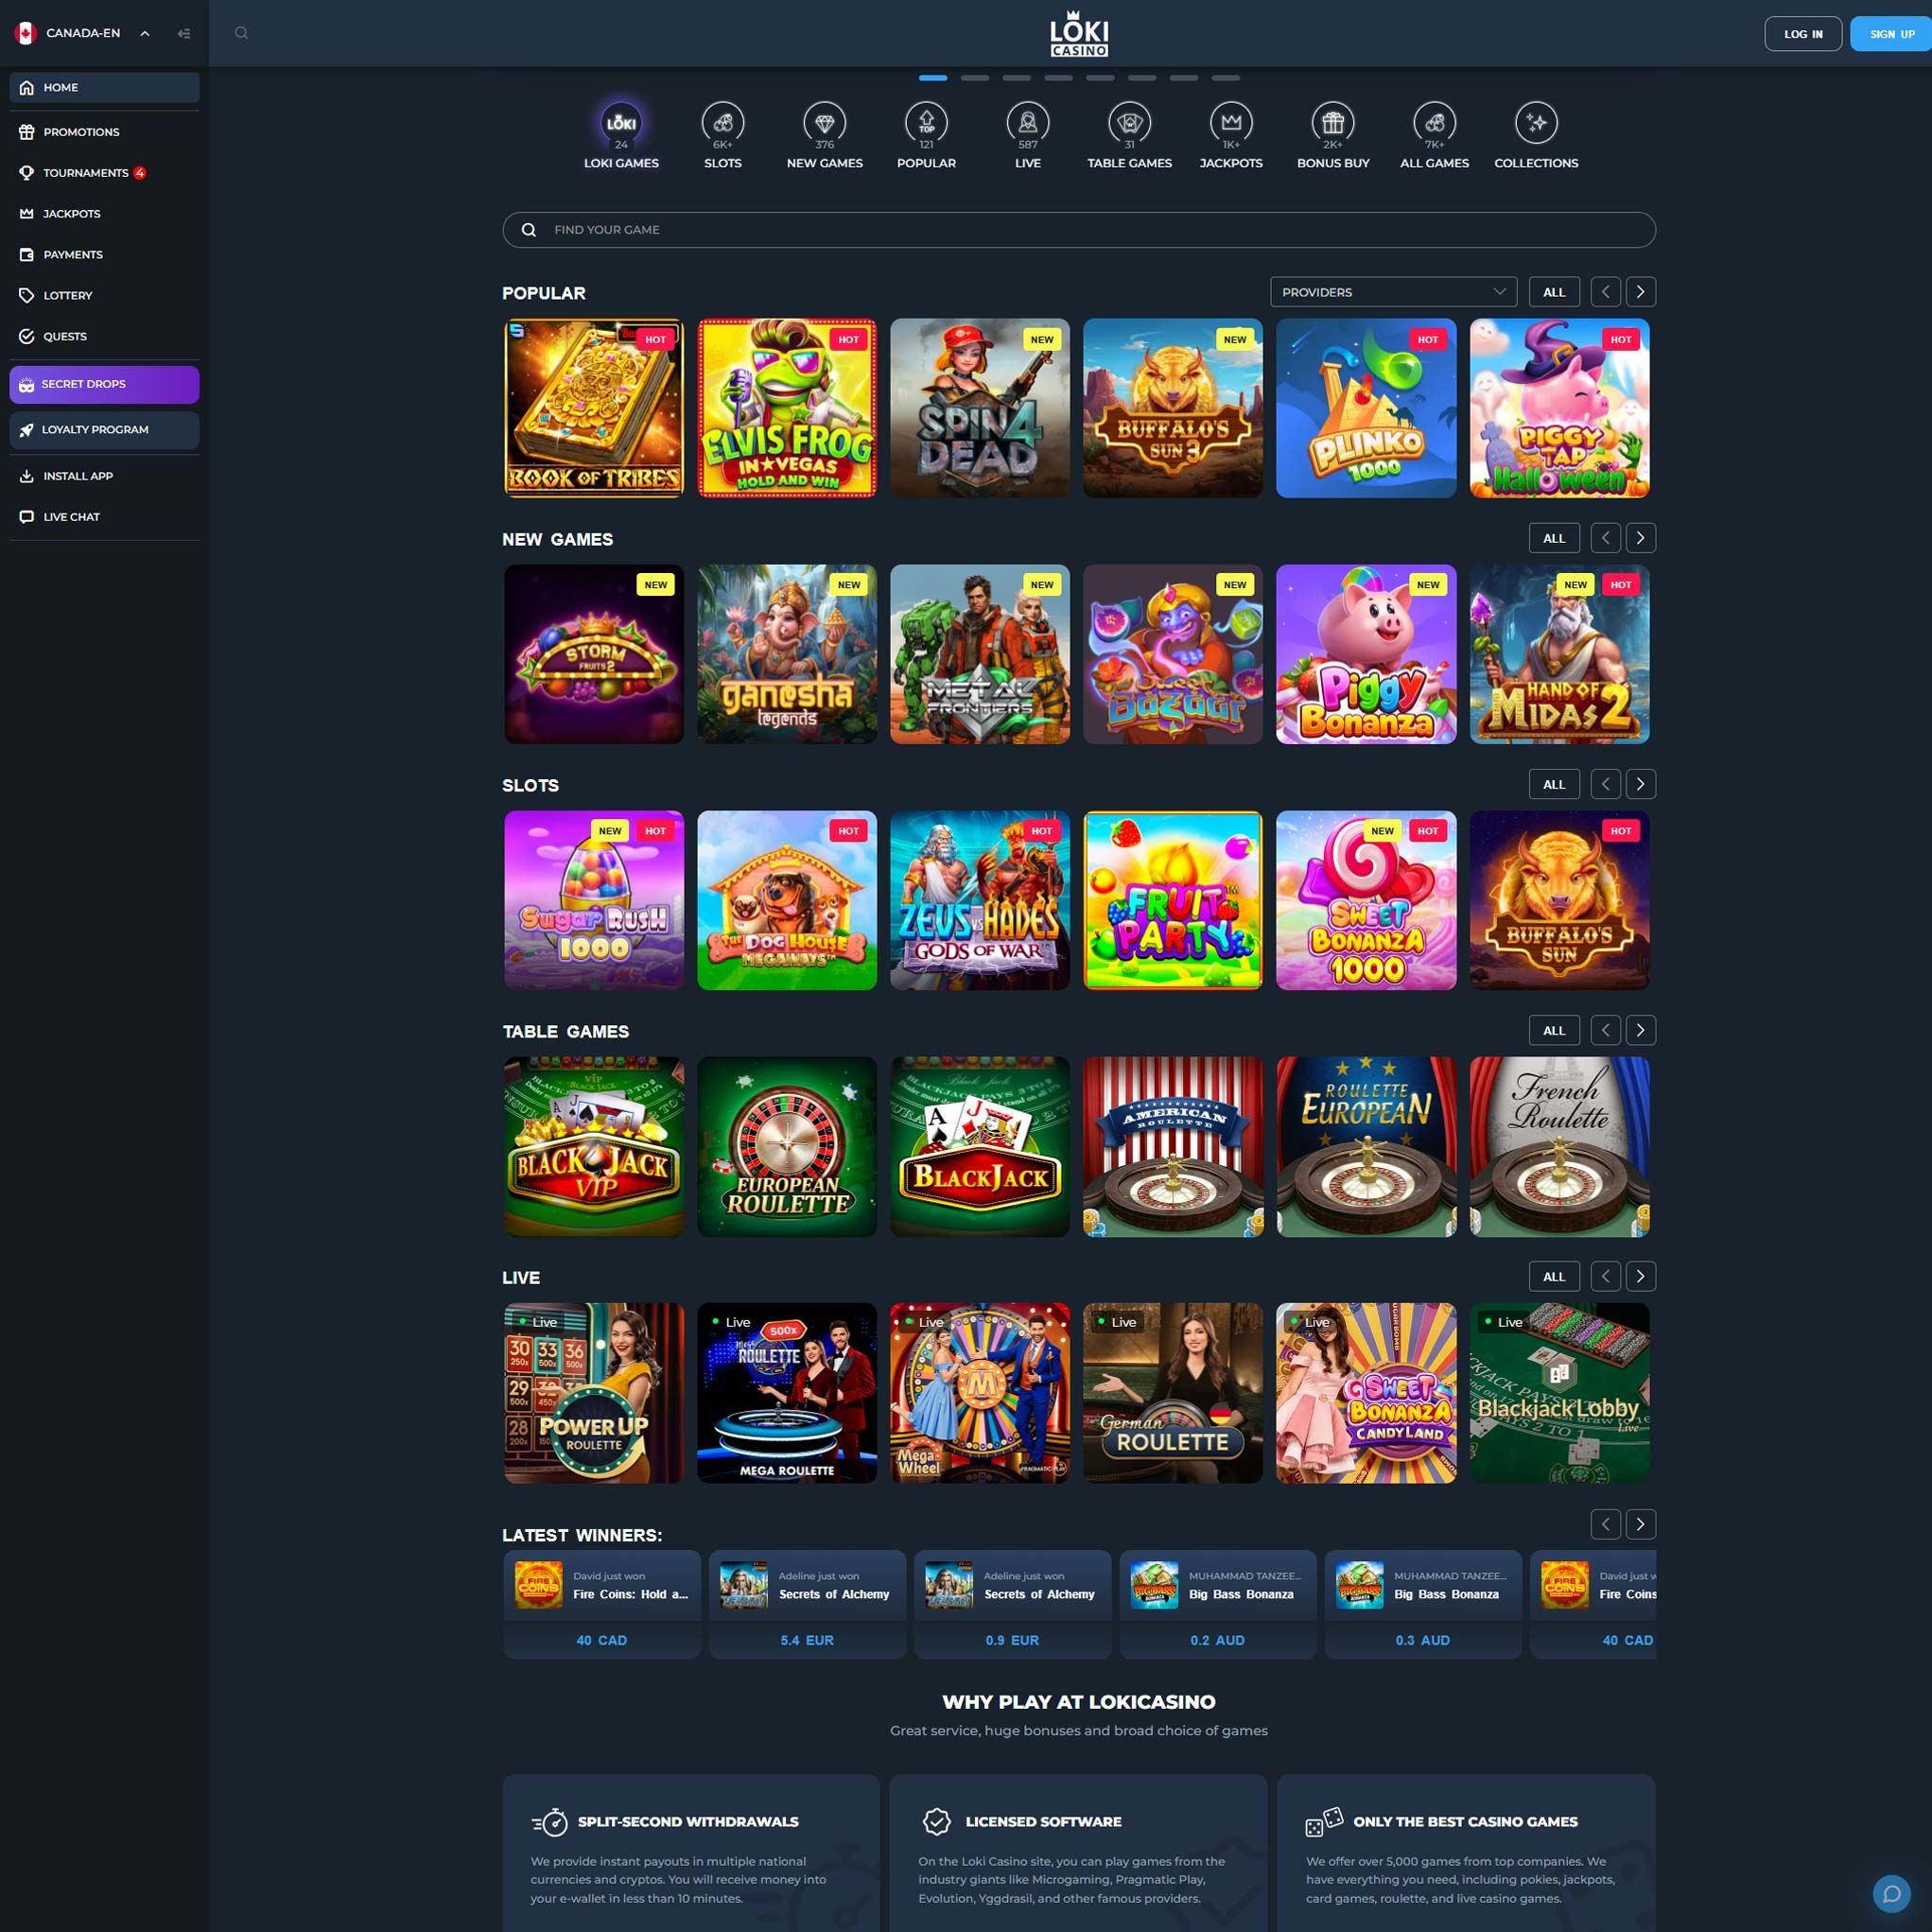This screenshot has width=1932, height=1932.
Task: Show previous Table Games with left arrow
Action: (1605, 1030)
